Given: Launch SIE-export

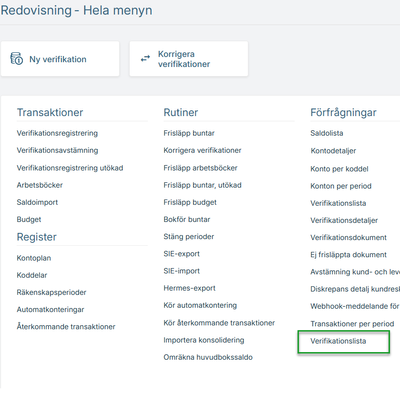Looking at the screenshot, I should coord(182,254).
